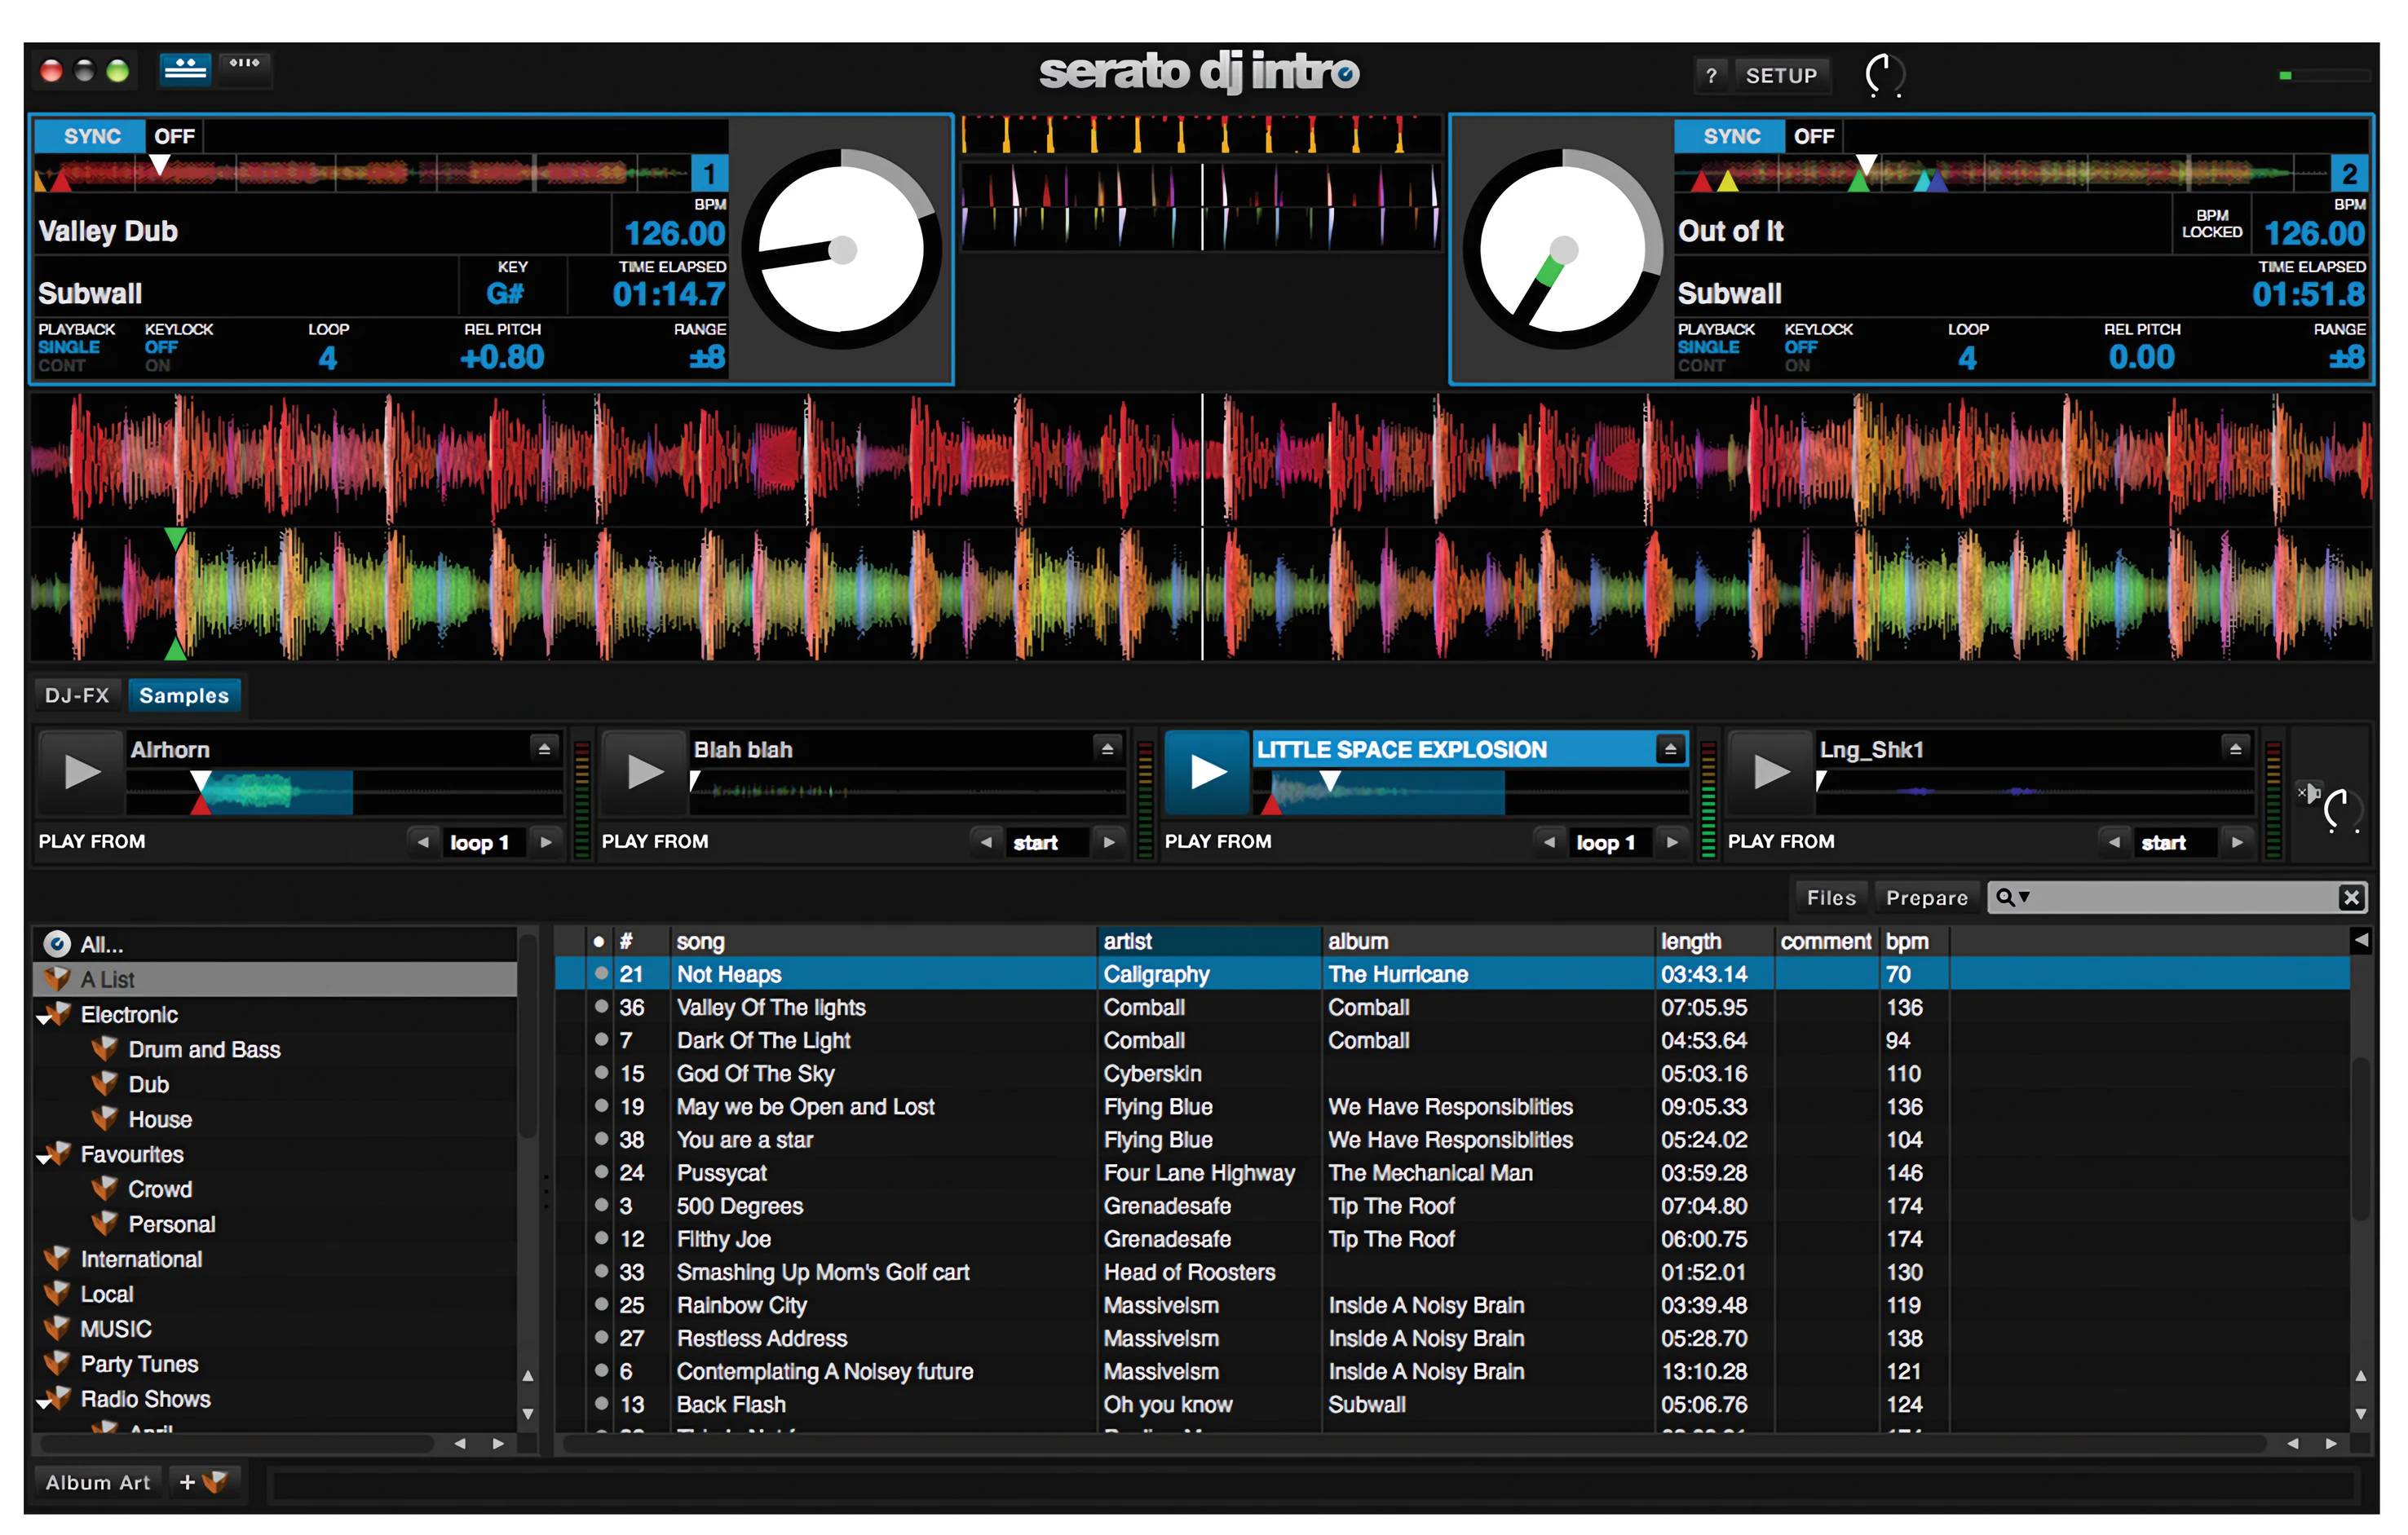Screen dimensions: 2408x1535
Task: Play the Blah blah sample slot
Action: click(x=644, y=772)
